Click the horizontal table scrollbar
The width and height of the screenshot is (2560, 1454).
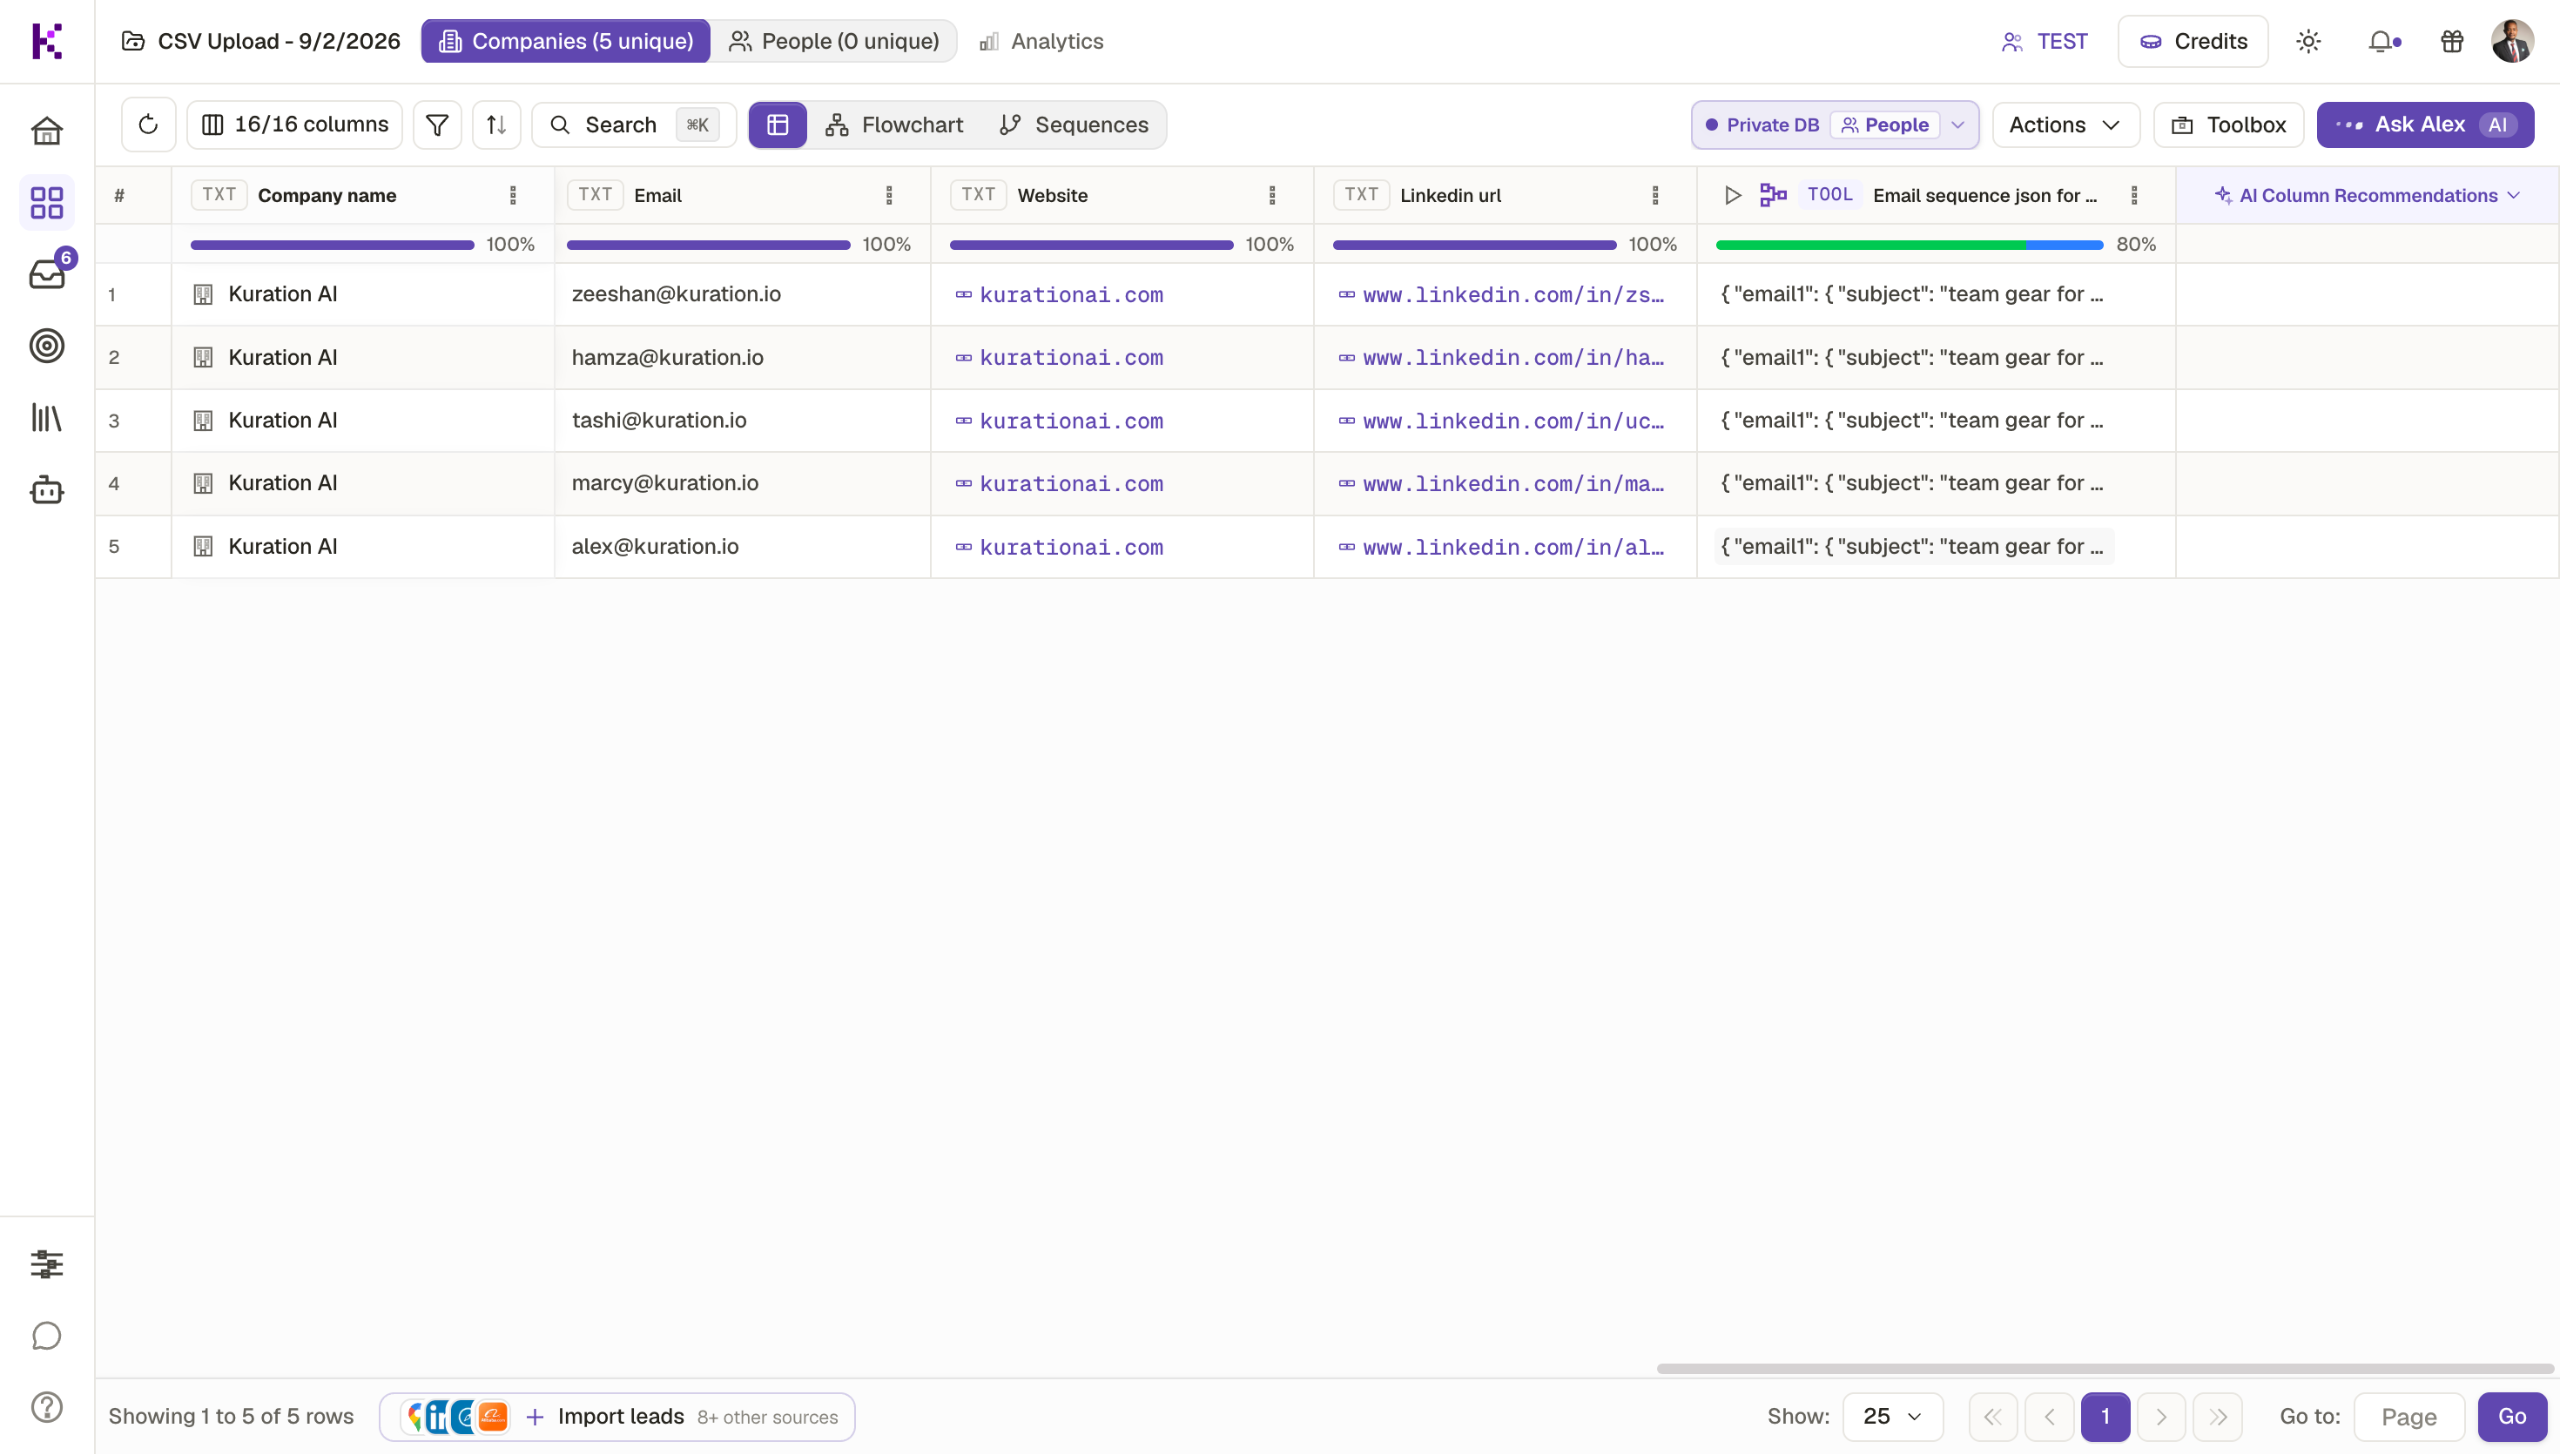click(2105, 1368)
